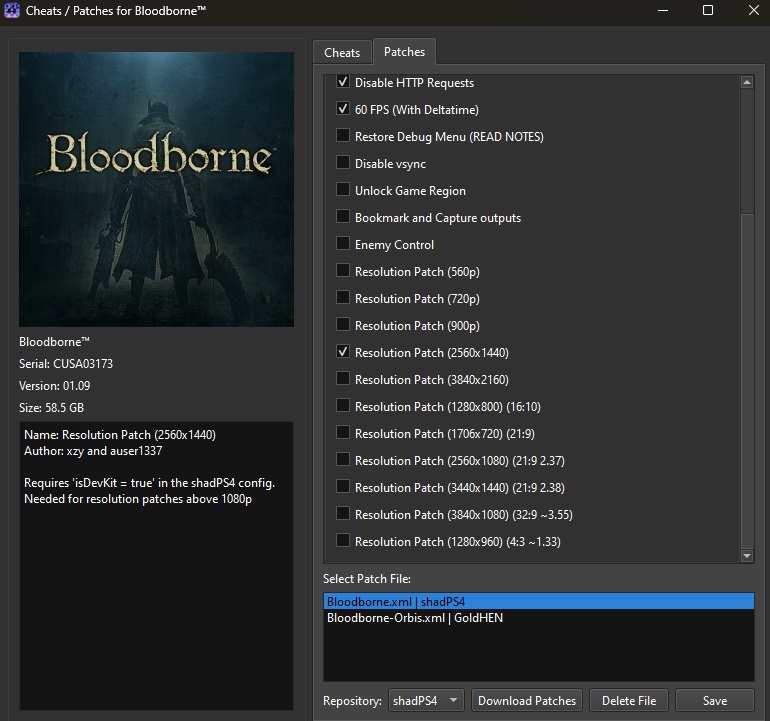Select Bloodborne-Orbis.xml | GoldHEN patch file
The width and height of the screenshot is (770, 721).
(x=539, y=617)
